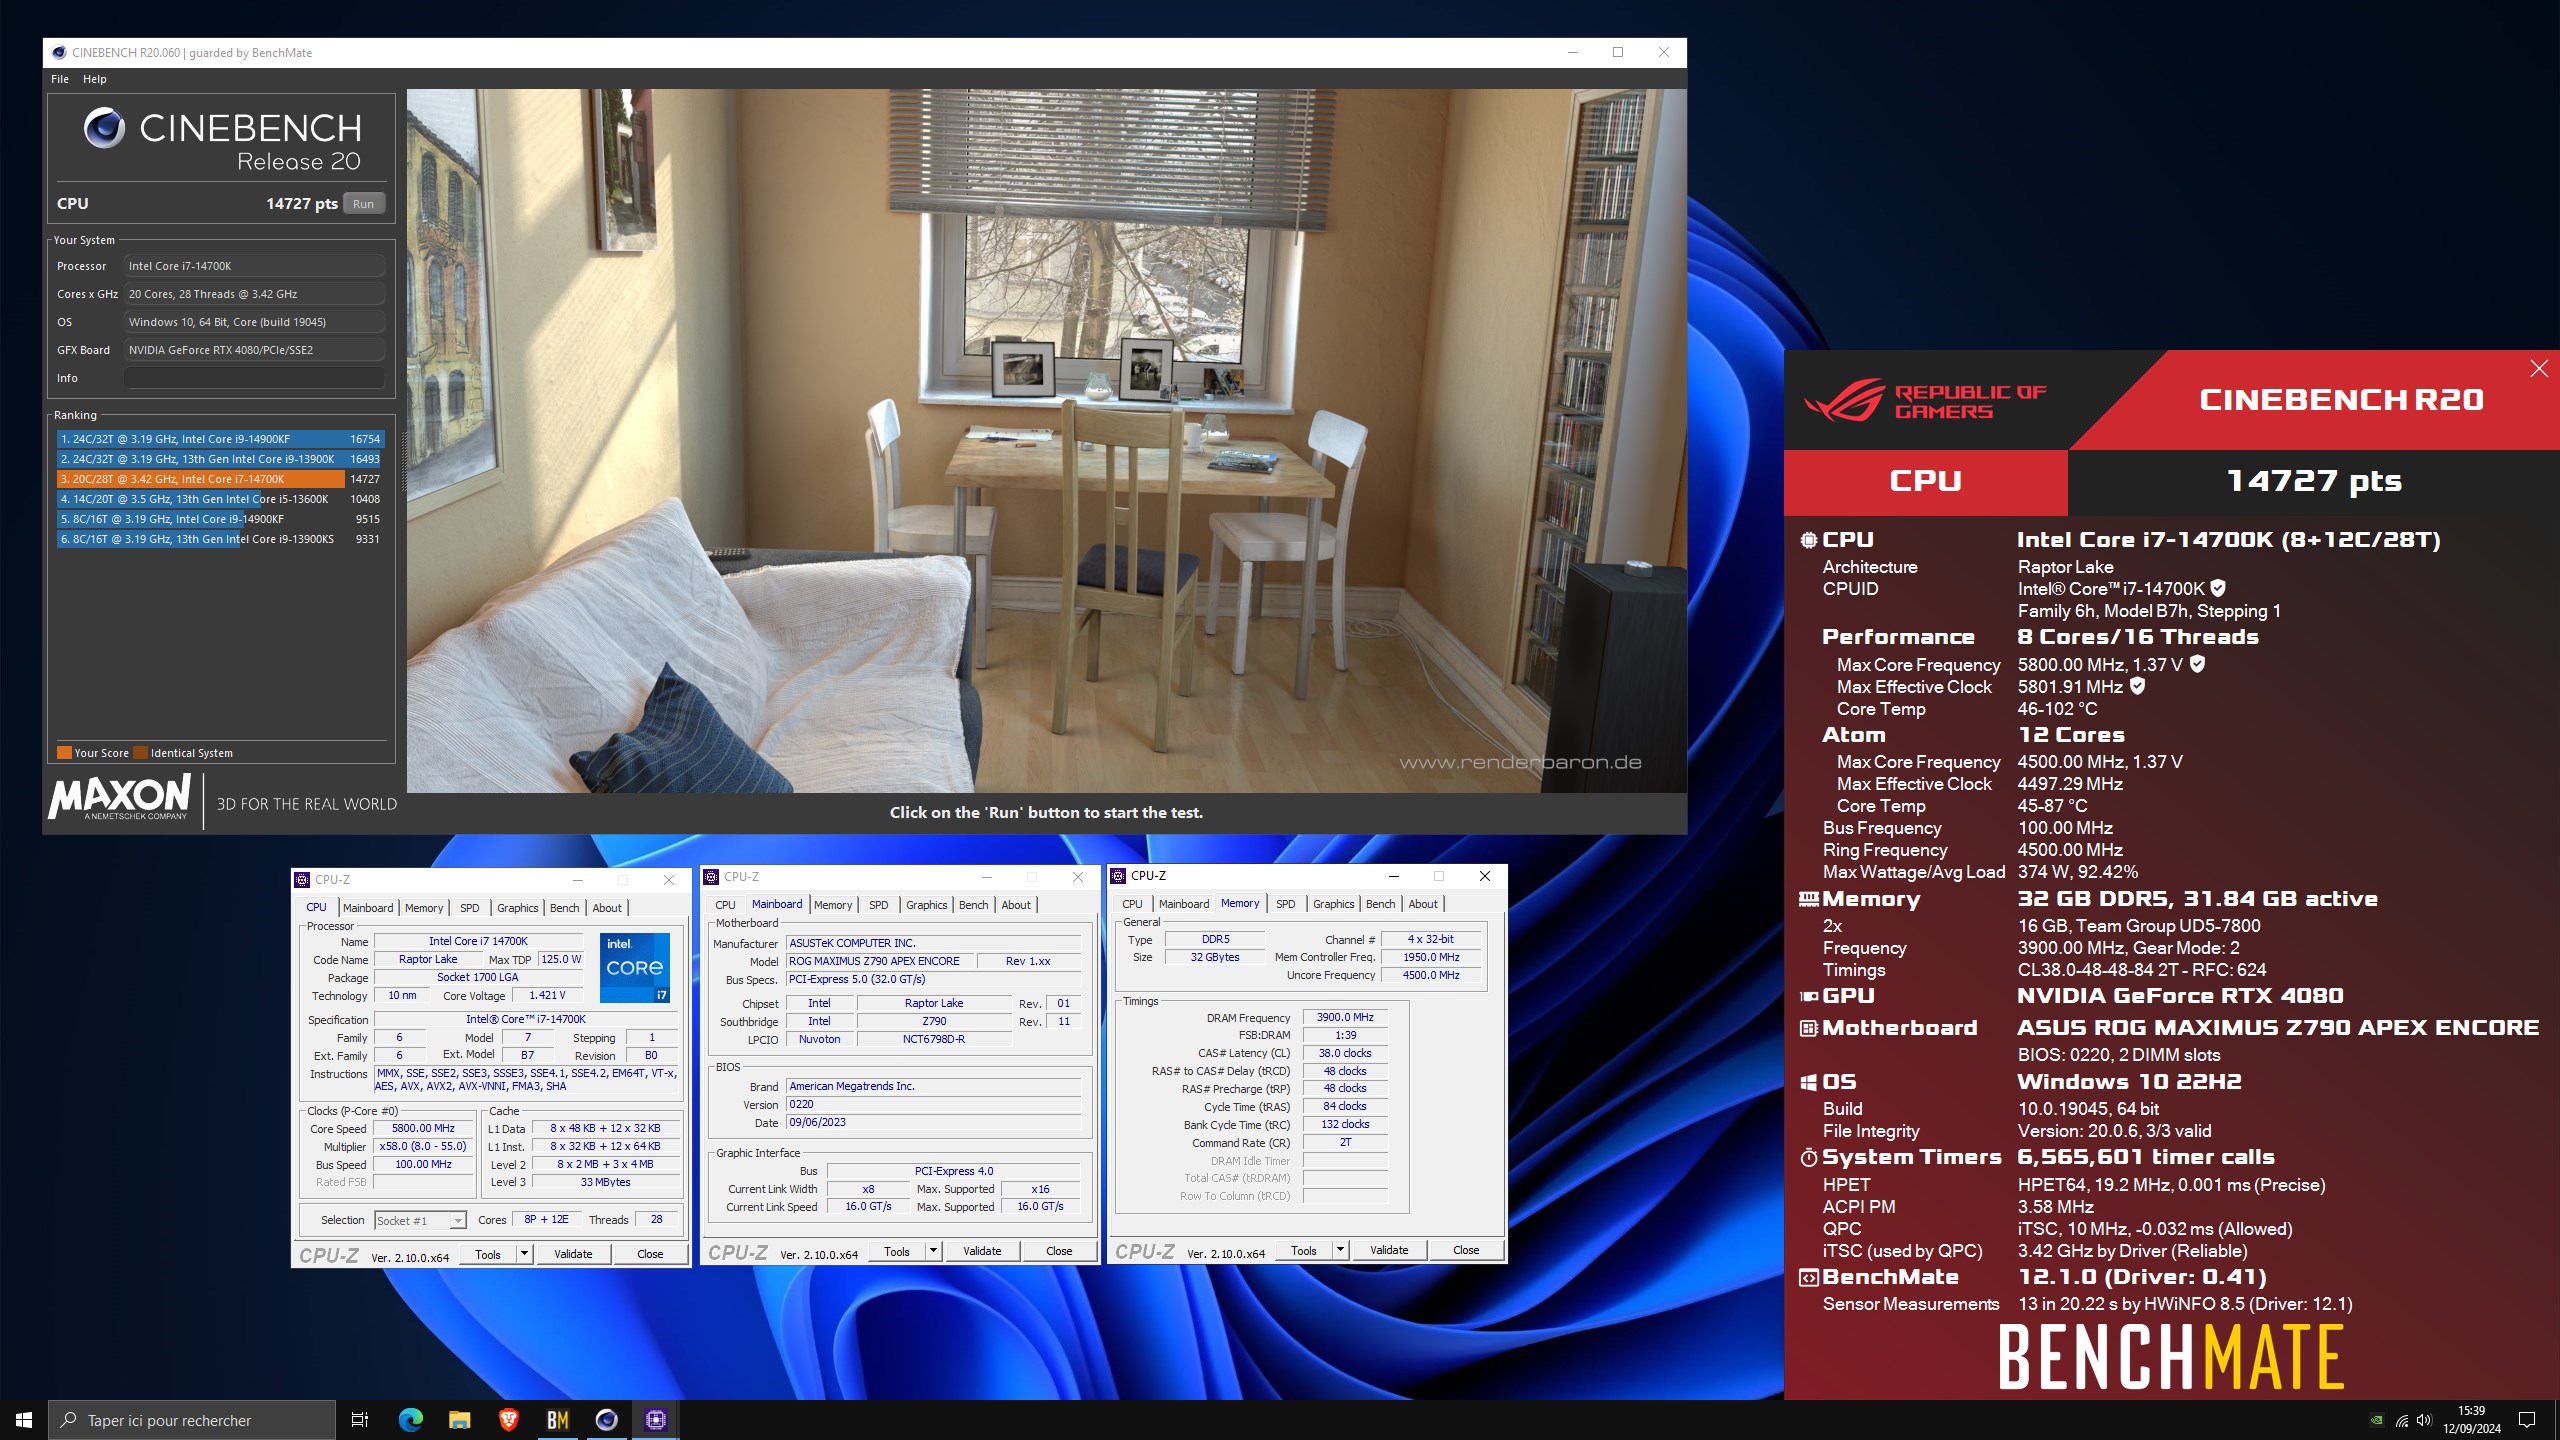Click the DRAM Frequency 3900.0 MHz field

pos(1345,1017)
